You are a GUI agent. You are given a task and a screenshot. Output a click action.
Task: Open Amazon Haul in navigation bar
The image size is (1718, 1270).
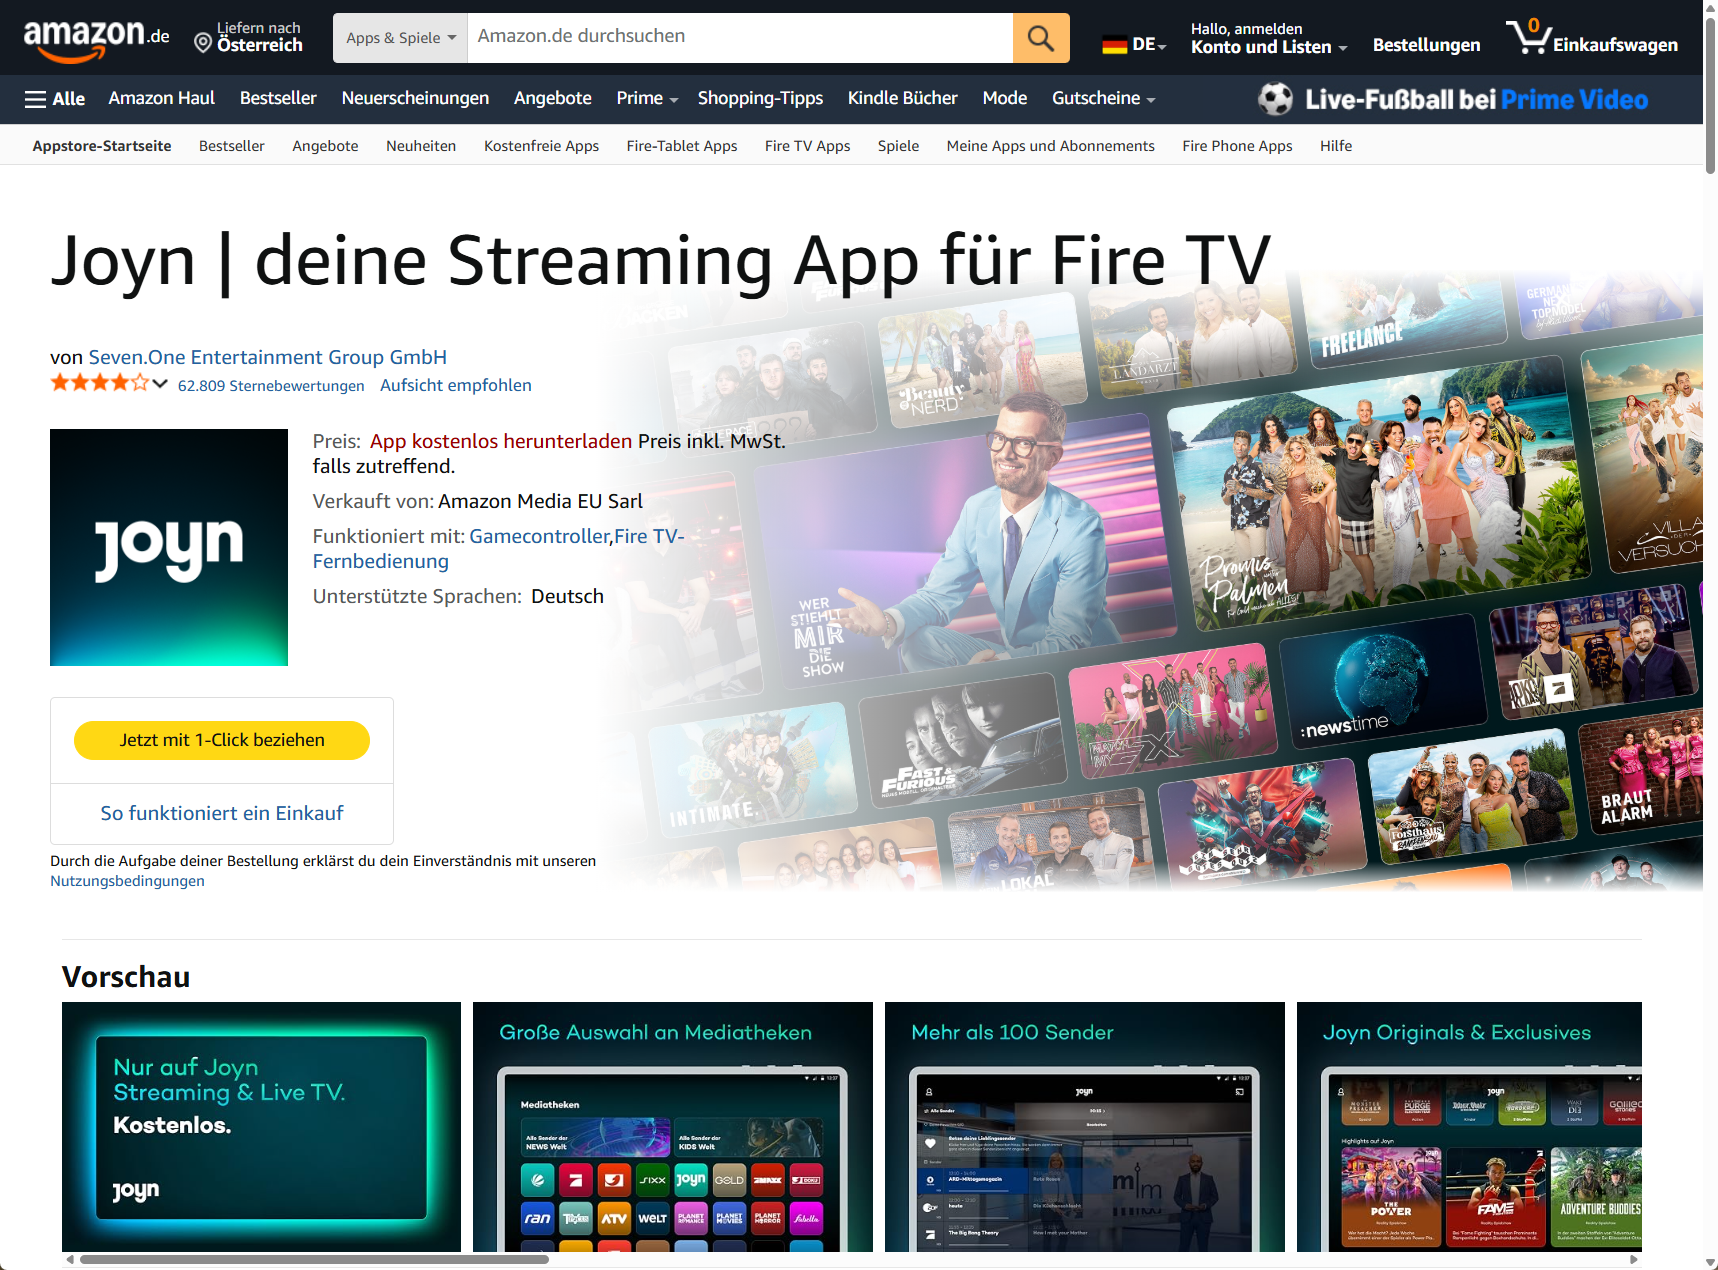(x=162, y=98)
